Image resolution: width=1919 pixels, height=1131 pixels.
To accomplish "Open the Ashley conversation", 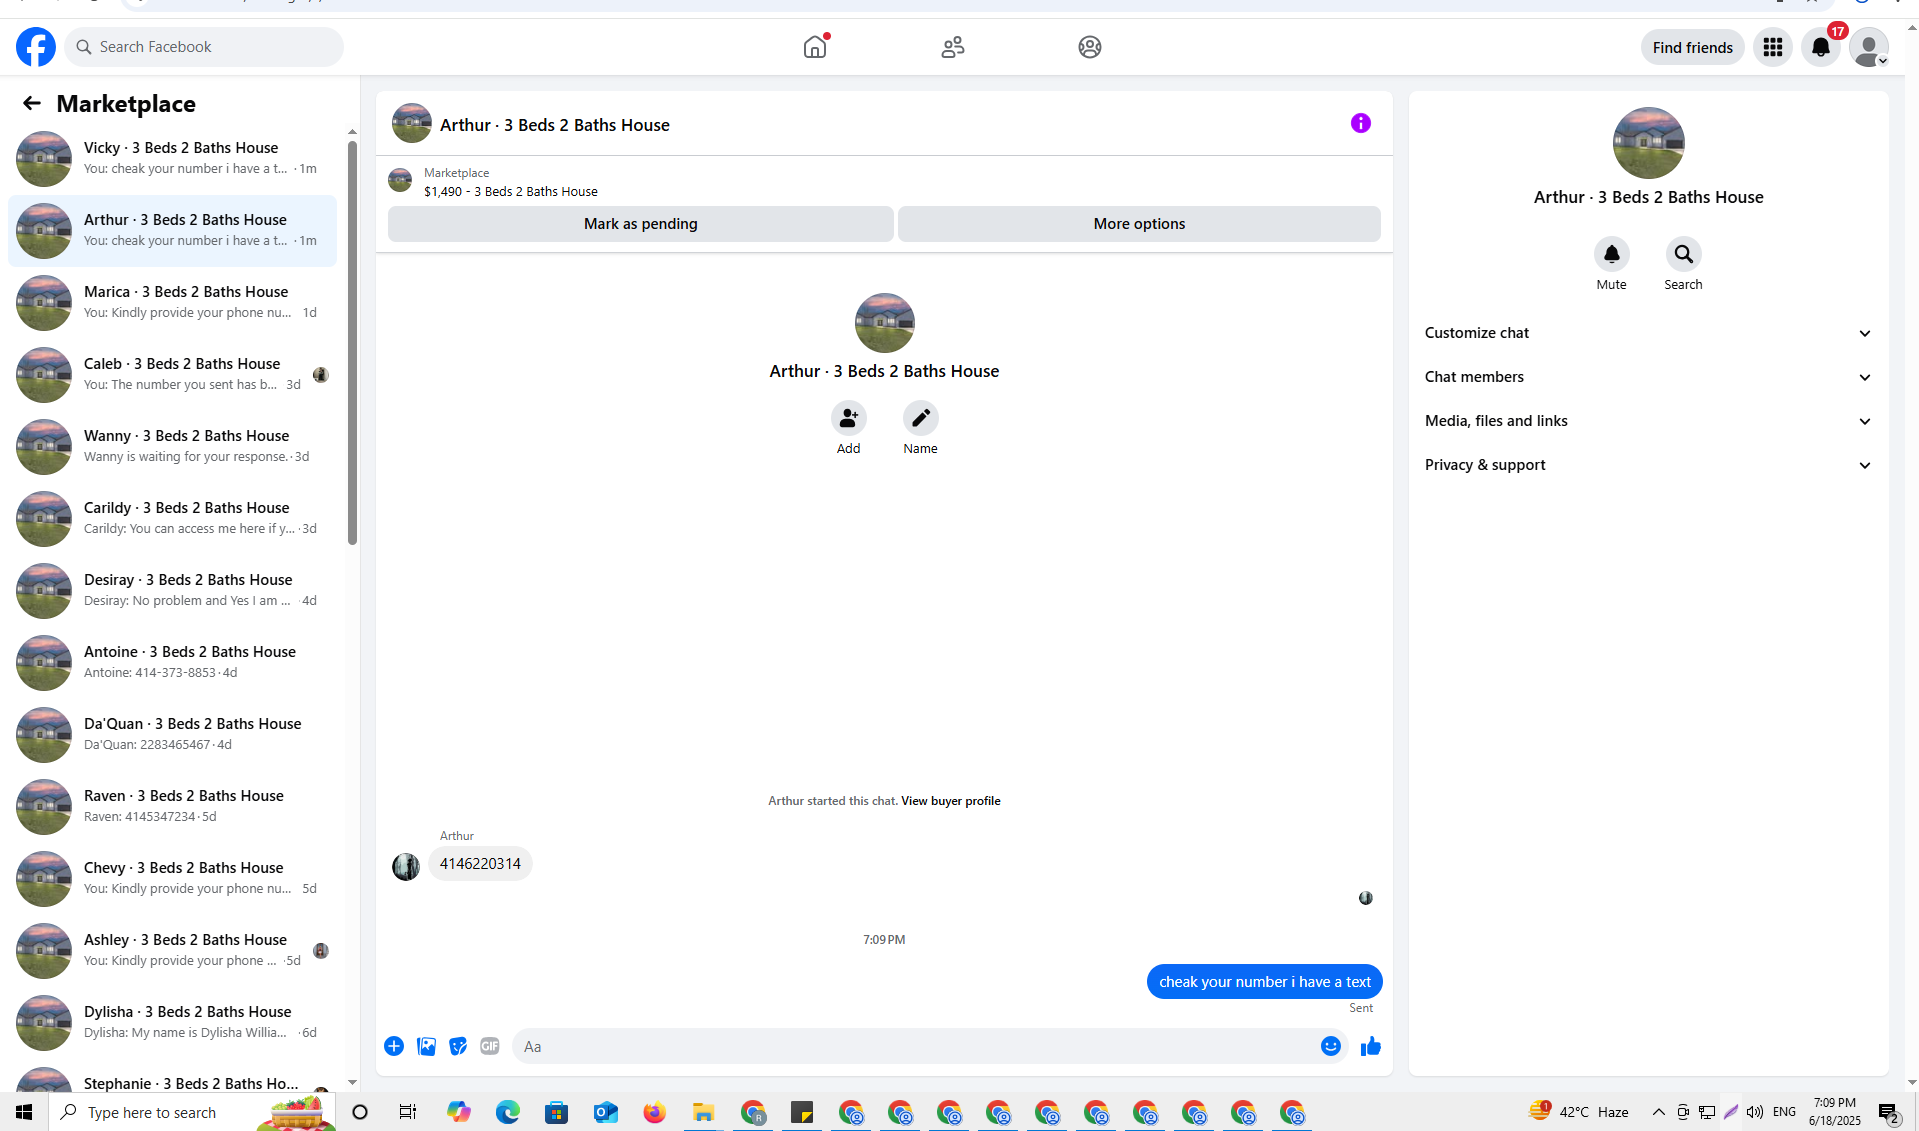I will (x=172, y=951).
